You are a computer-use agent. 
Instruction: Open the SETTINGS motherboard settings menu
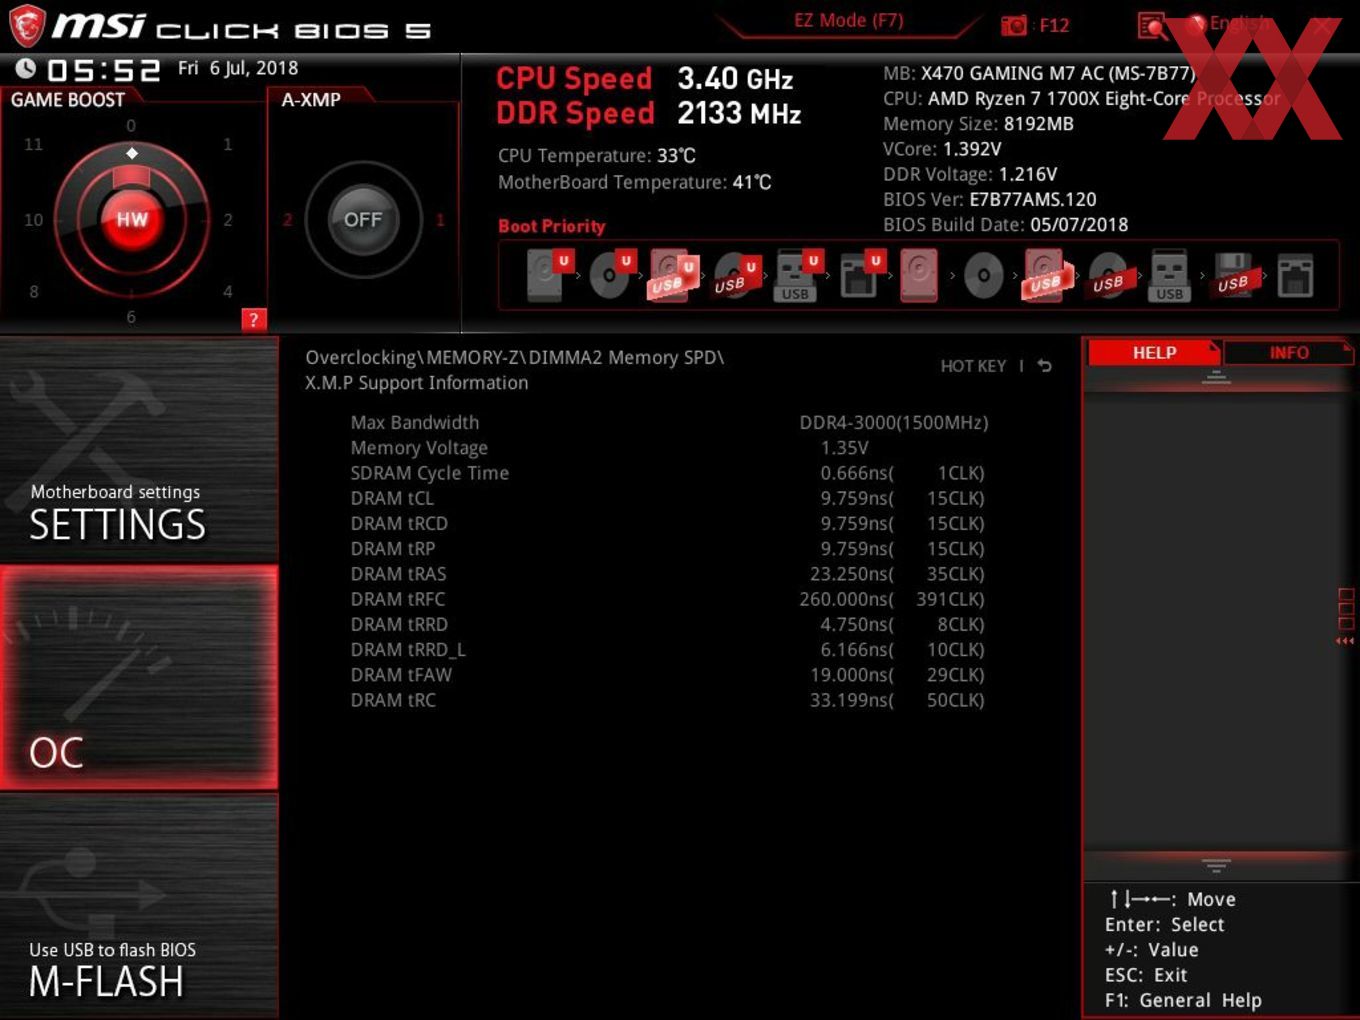point(139,449)
